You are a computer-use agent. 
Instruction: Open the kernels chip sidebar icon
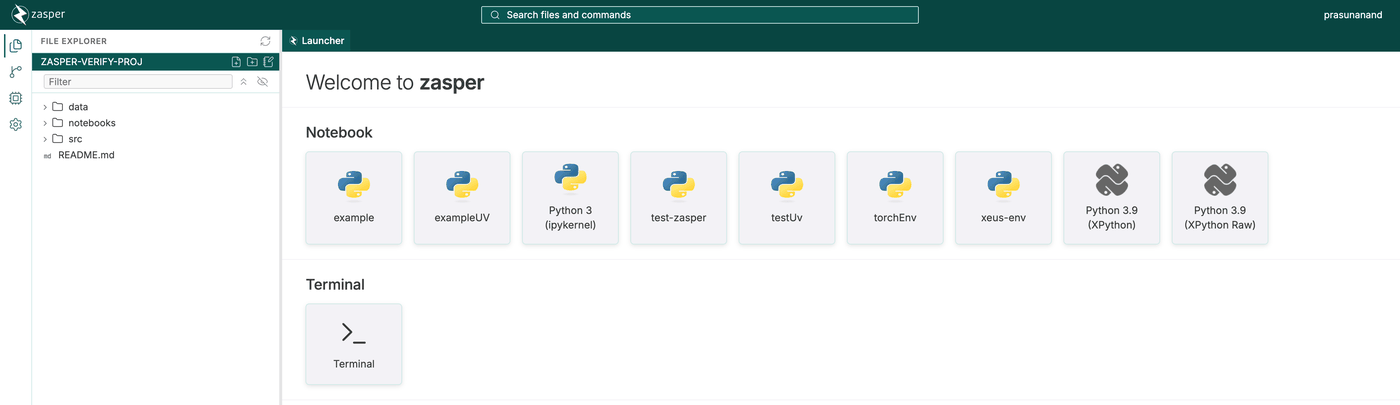click(x=15, y=98)
